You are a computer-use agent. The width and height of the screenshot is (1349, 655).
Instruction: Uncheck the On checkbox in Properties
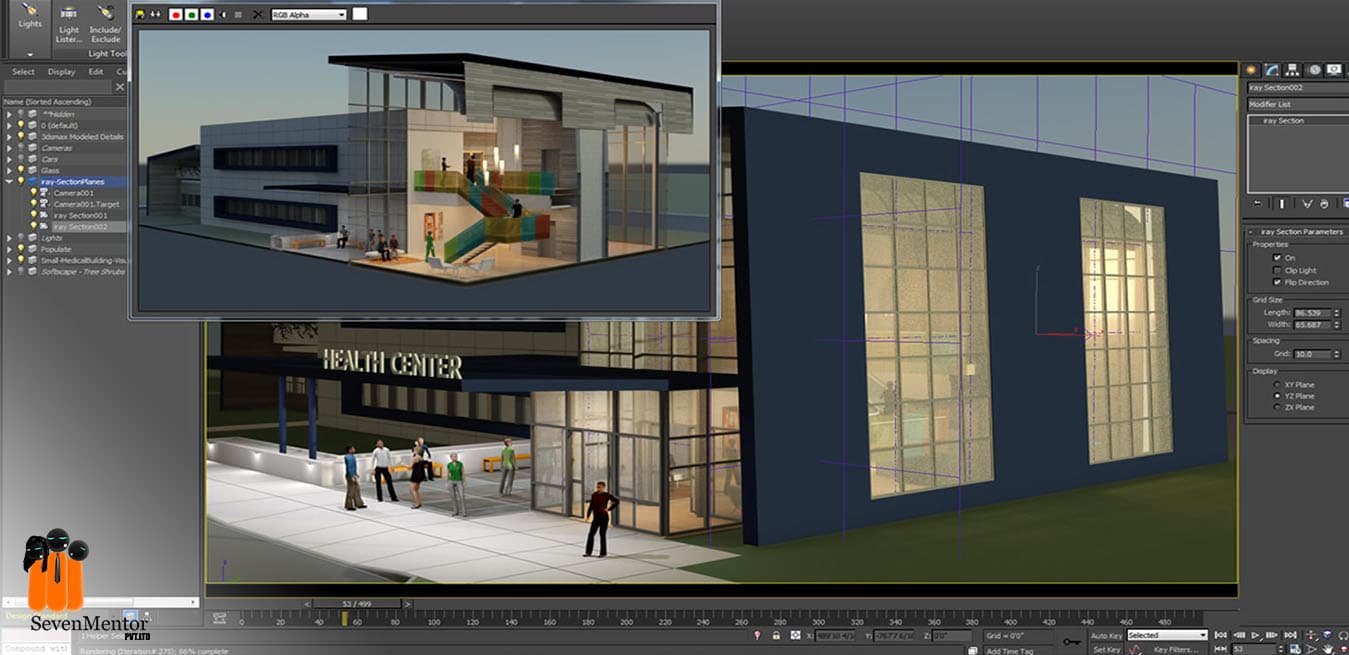1277,258
